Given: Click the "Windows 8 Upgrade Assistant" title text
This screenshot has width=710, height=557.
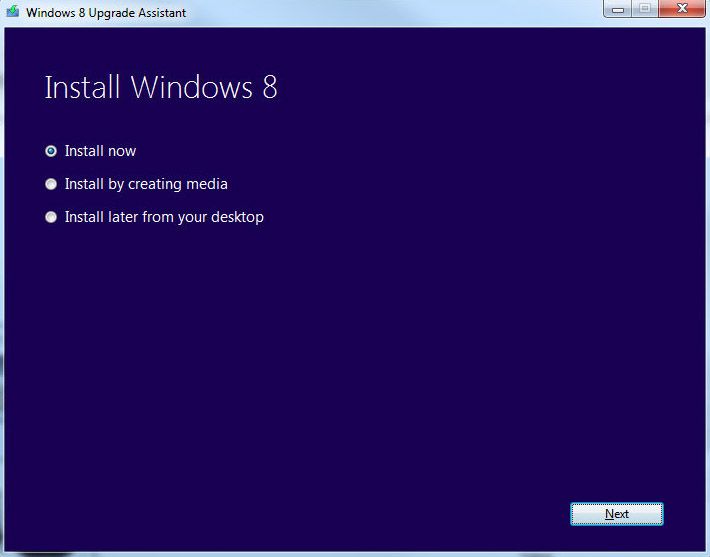Looking at the screenshot, I should tap(106, 13).
